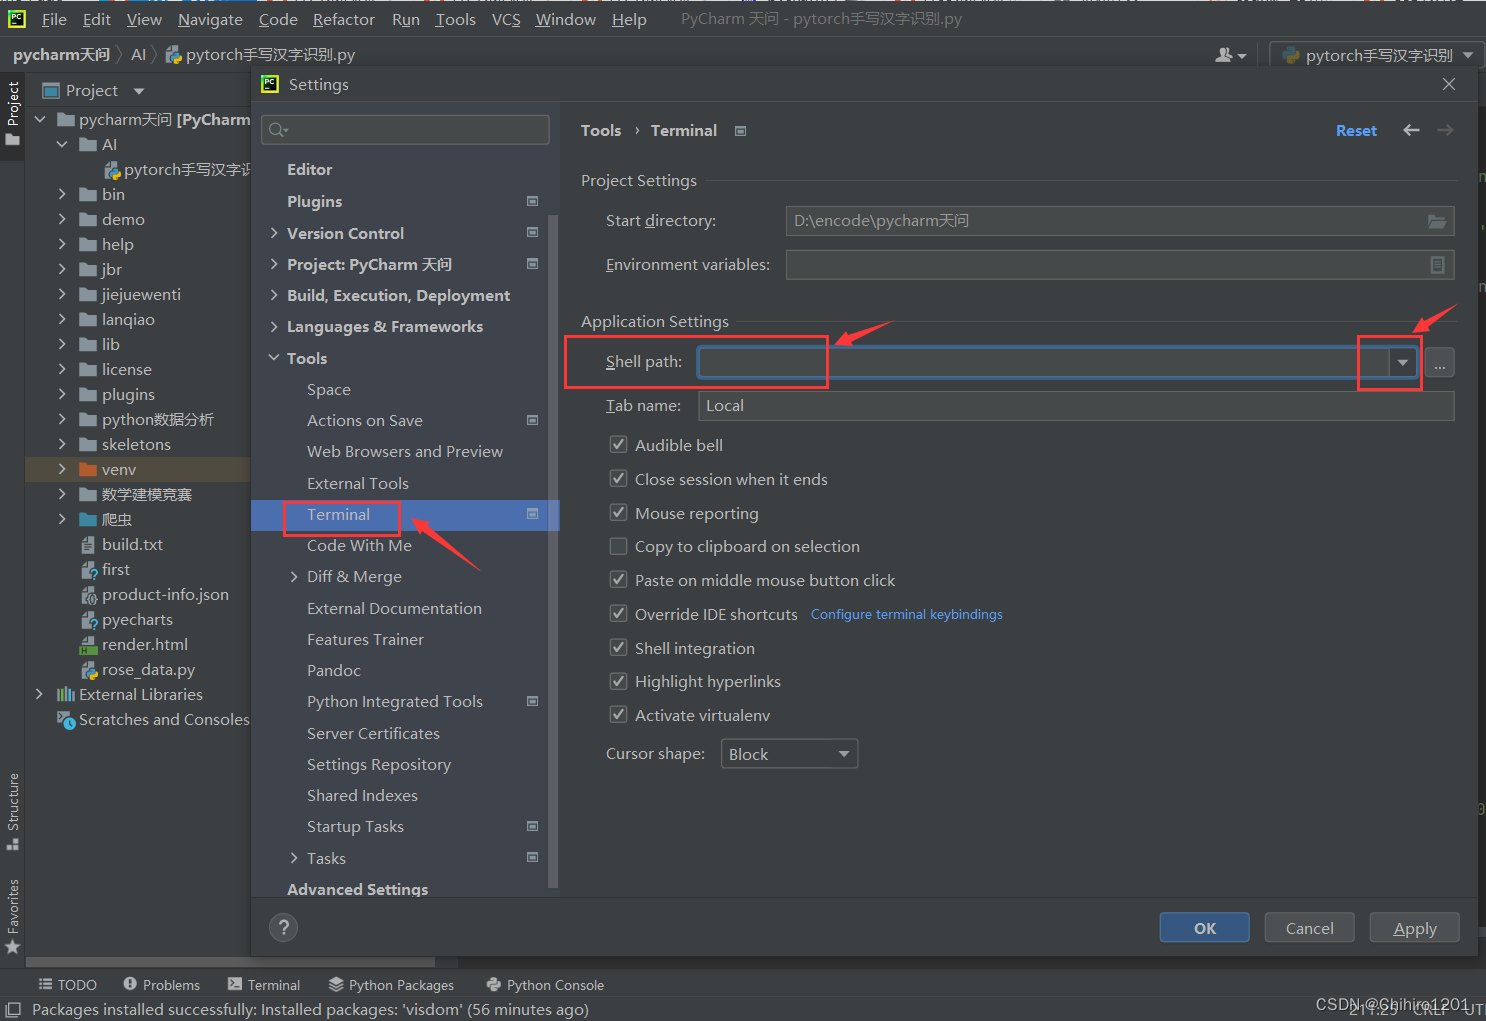Click the forward arrow in Settings header
This screenshot has height=1021, width=1486.
tap(1445, 130)
